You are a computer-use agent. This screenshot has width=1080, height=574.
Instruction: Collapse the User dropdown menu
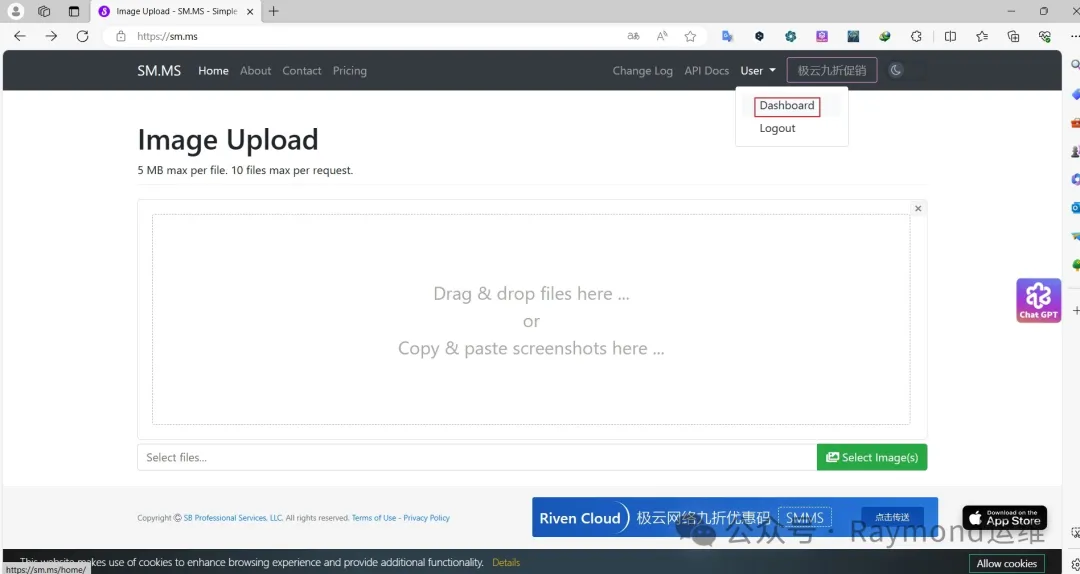[758, 70]
